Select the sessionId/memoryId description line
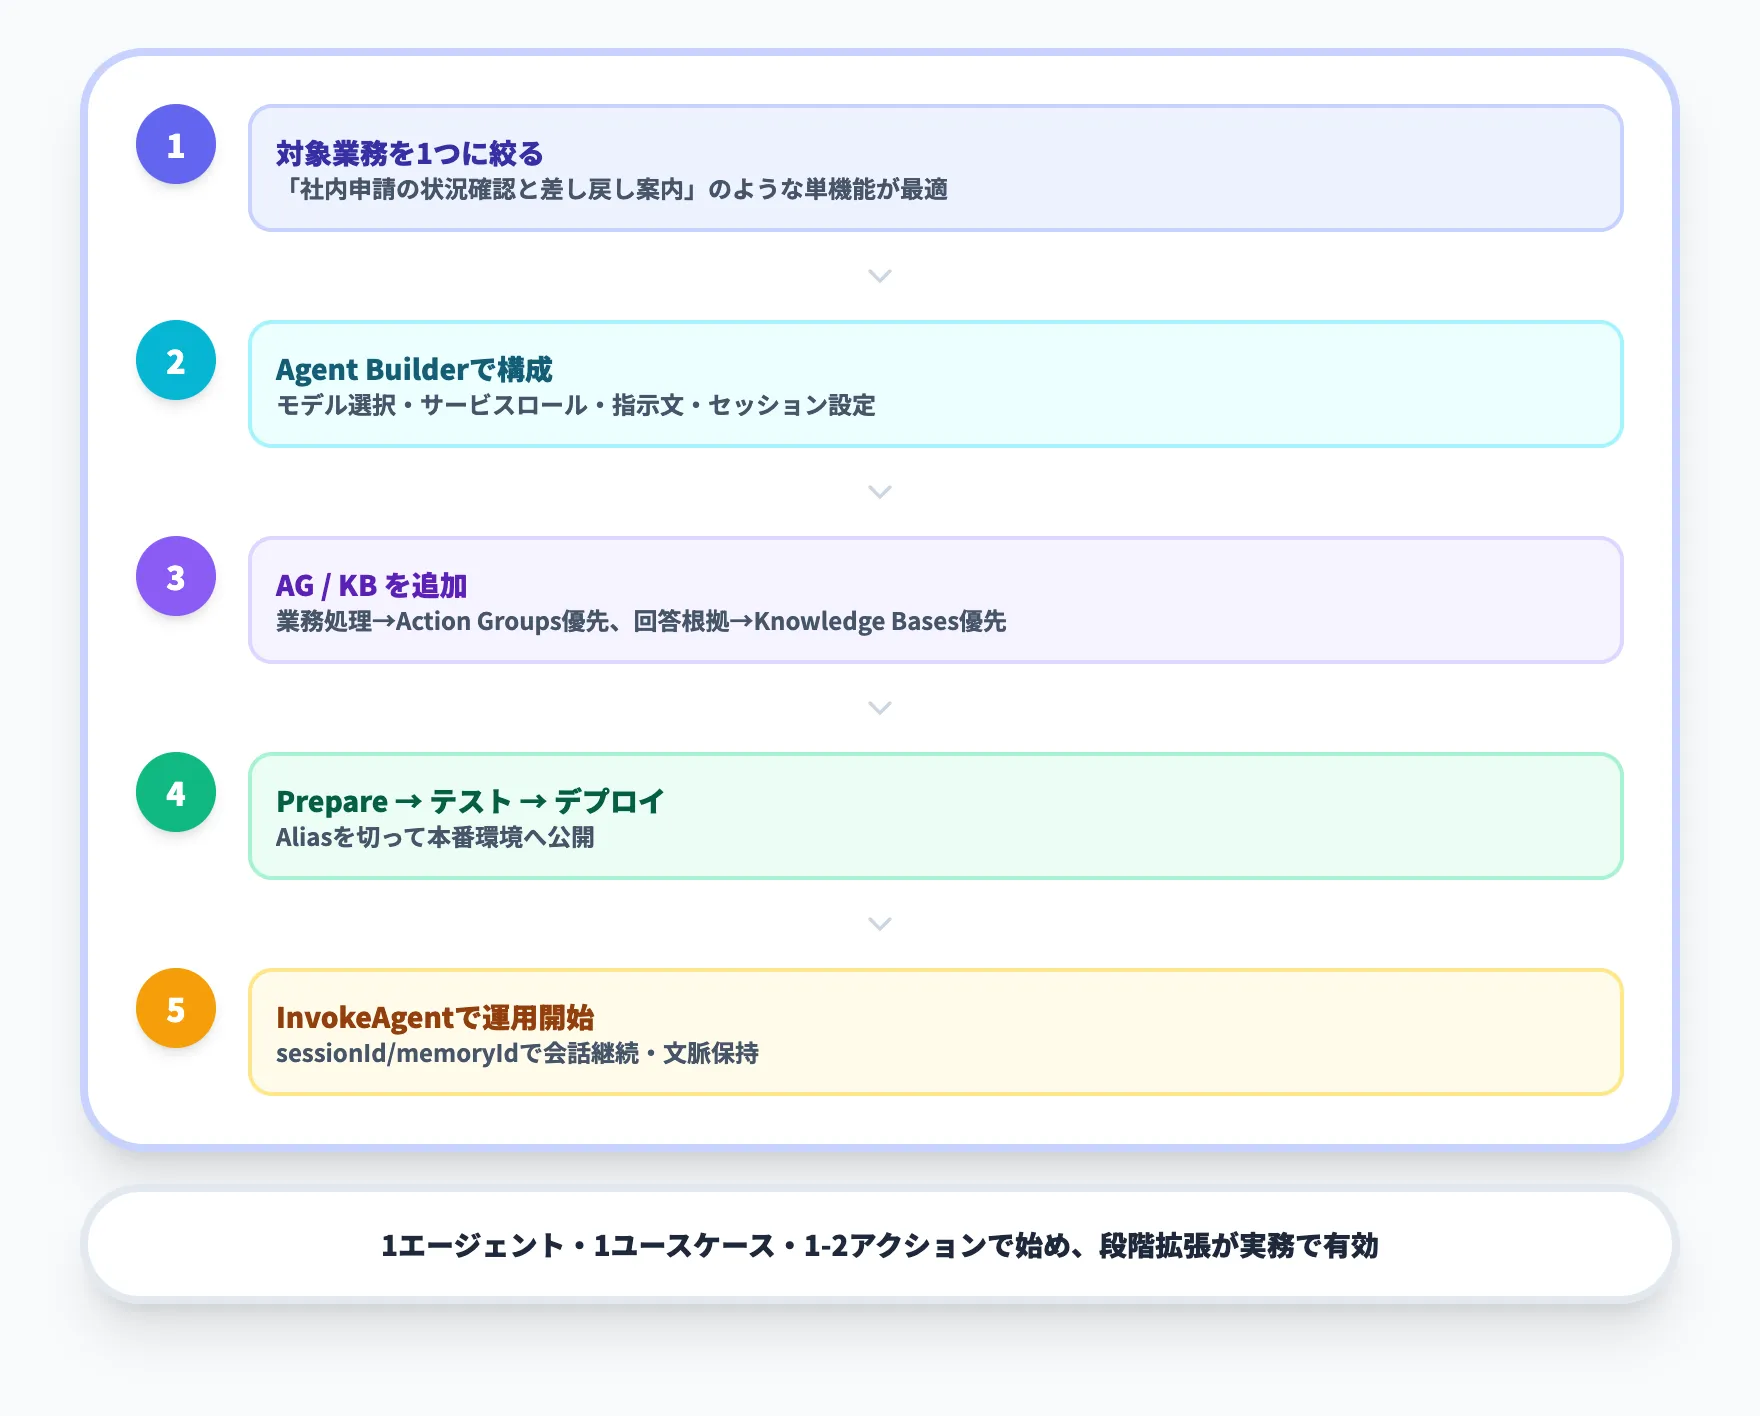This screenshot has width=1760, height=1416. pyautogui.click(x=519, y=1053)
